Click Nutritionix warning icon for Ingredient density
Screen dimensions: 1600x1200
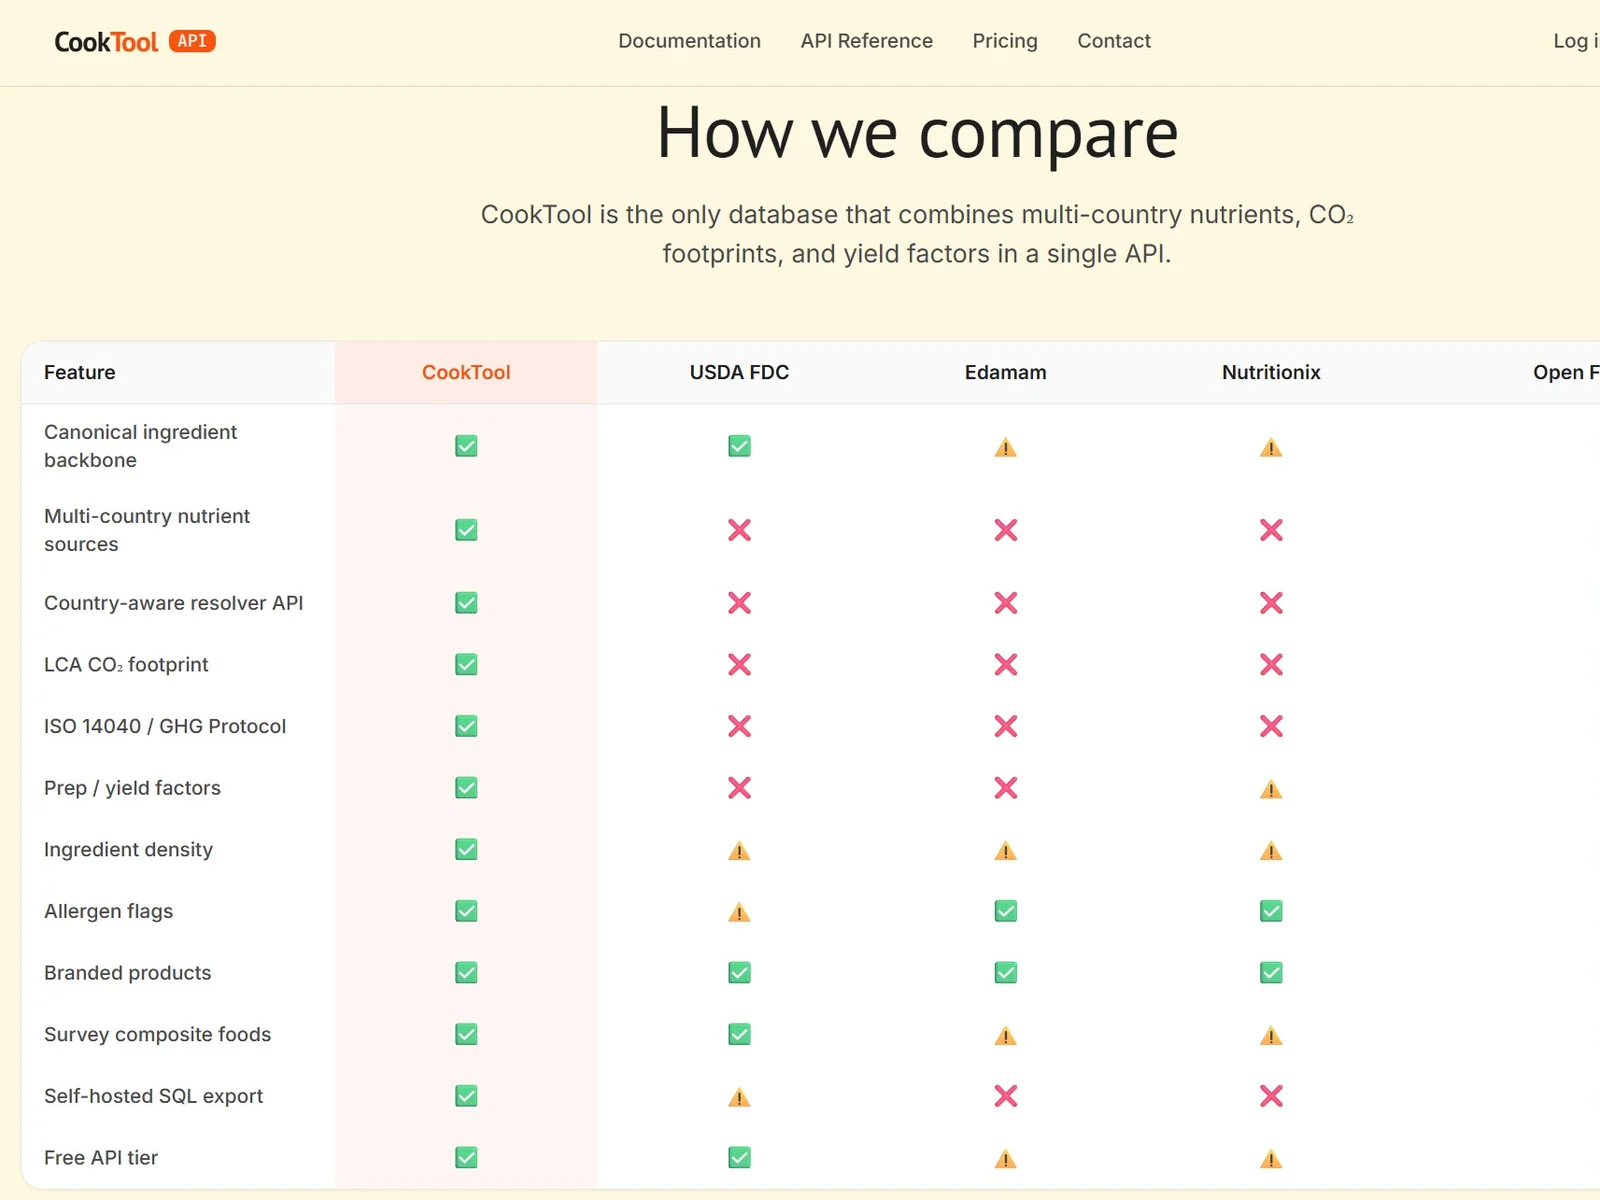(x=1271, y=851)
